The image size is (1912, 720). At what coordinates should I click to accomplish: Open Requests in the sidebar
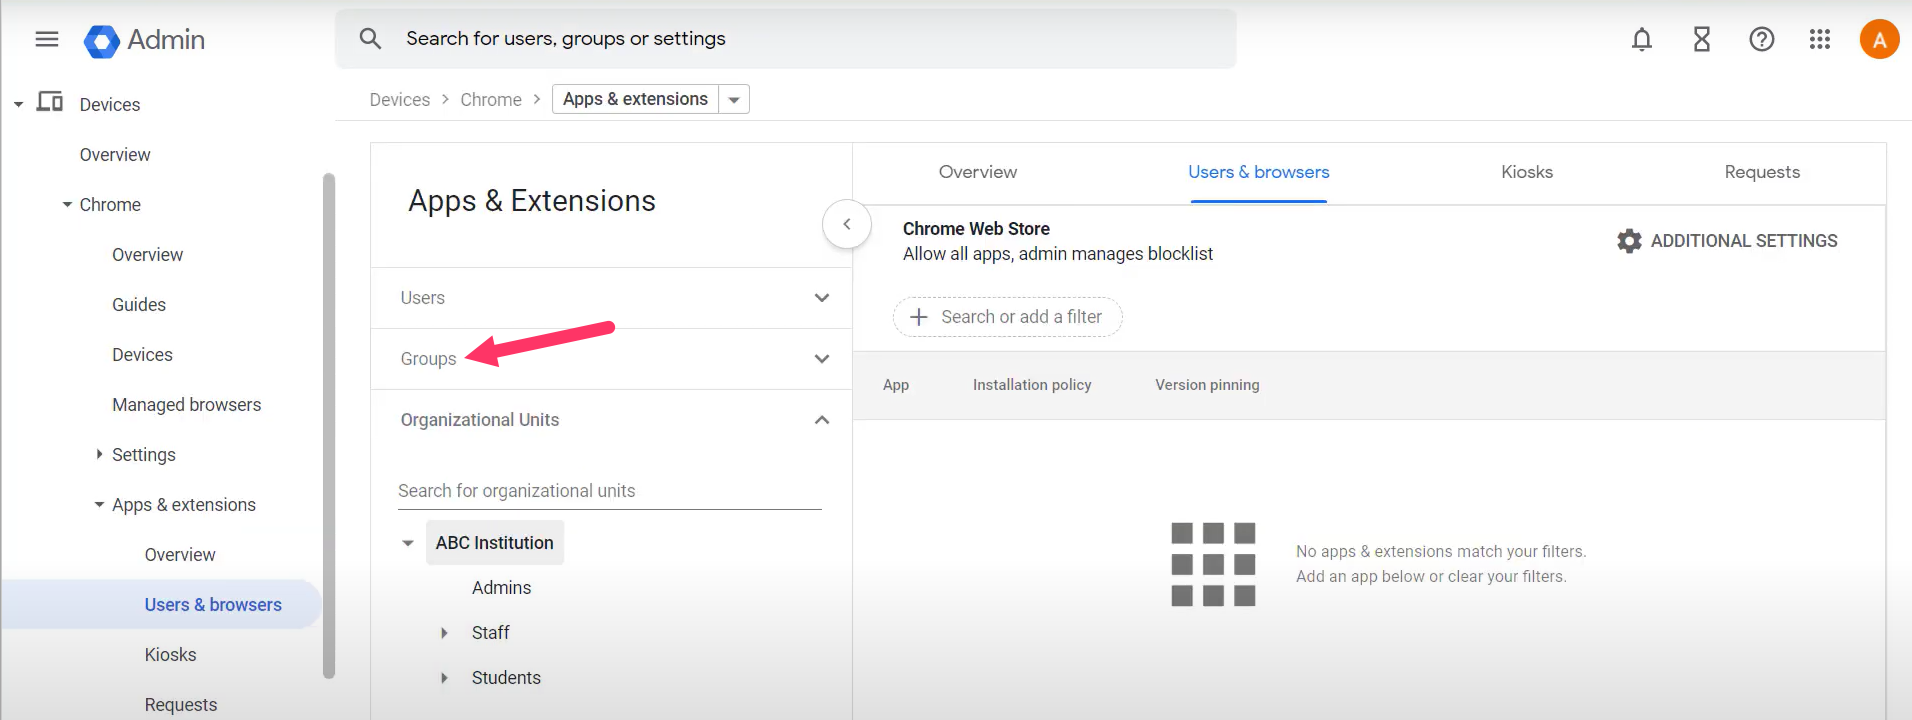tap(180, 705)
